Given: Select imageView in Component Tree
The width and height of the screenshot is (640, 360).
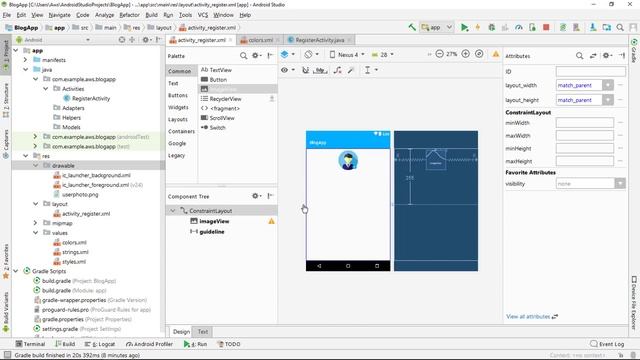Looking at the screenshot, I should pyautogui.click(x=214, y=221).
